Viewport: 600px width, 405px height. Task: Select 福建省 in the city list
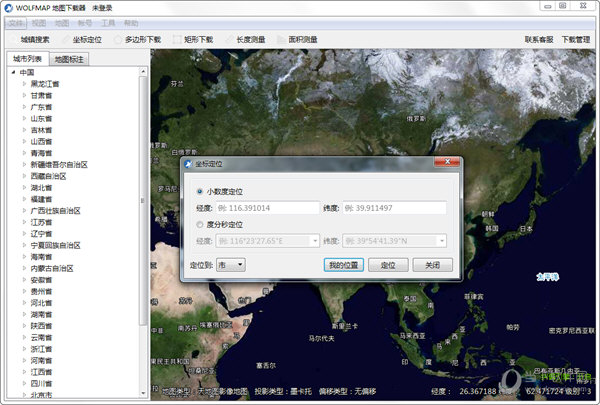point(41,199)
